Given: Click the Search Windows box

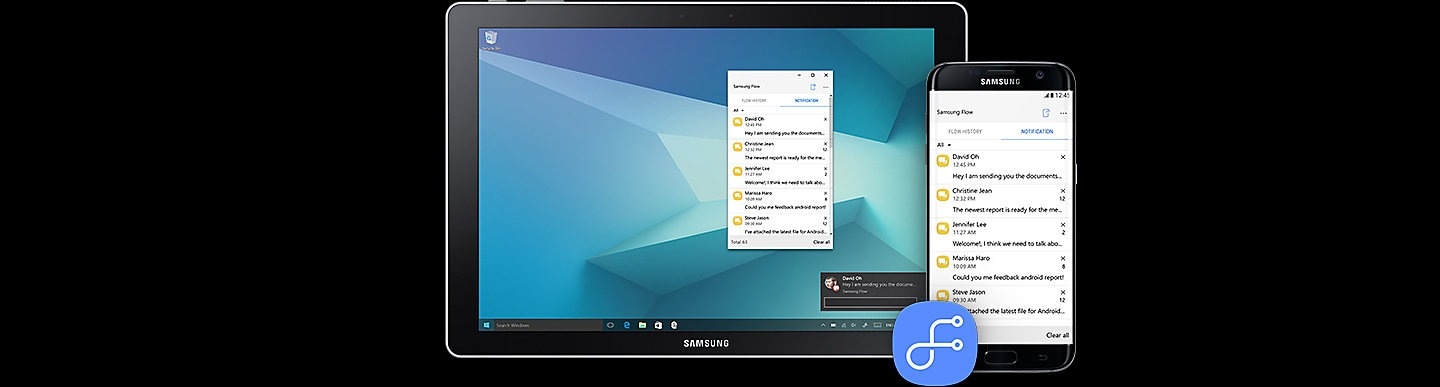Looking at the screenshot, I should [x=548, y=325].
